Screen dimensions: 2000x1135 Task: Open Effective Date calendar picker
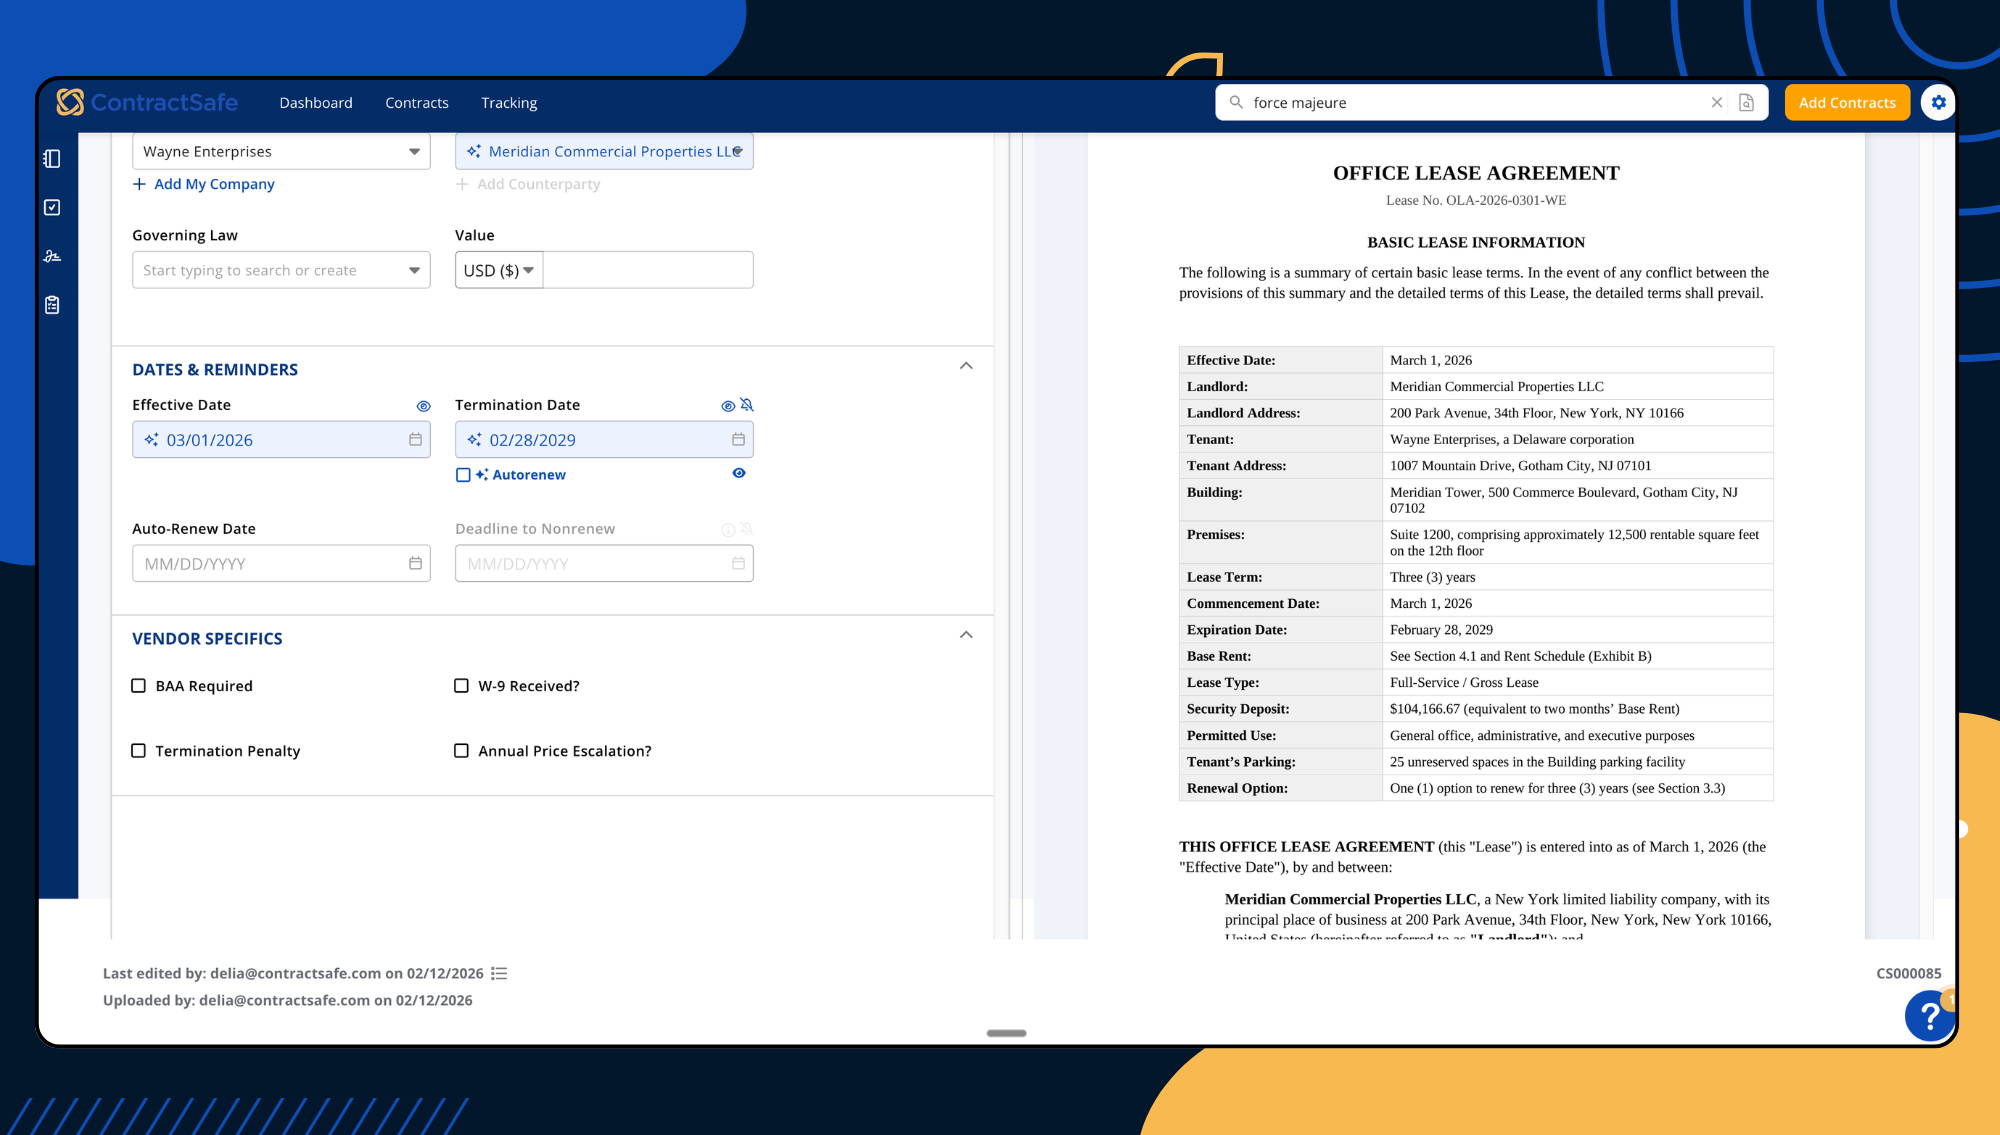click(x=415, y=440)
